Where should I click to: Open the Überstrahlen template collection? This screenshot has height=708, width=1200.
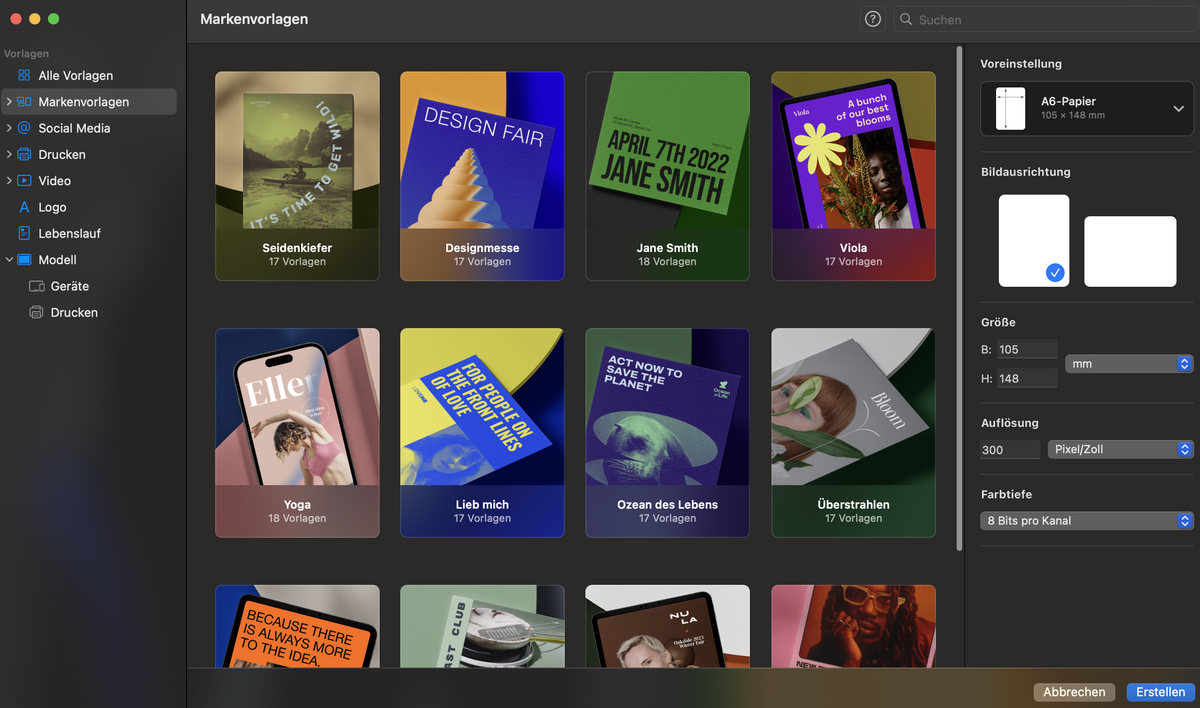coord(853,433)
